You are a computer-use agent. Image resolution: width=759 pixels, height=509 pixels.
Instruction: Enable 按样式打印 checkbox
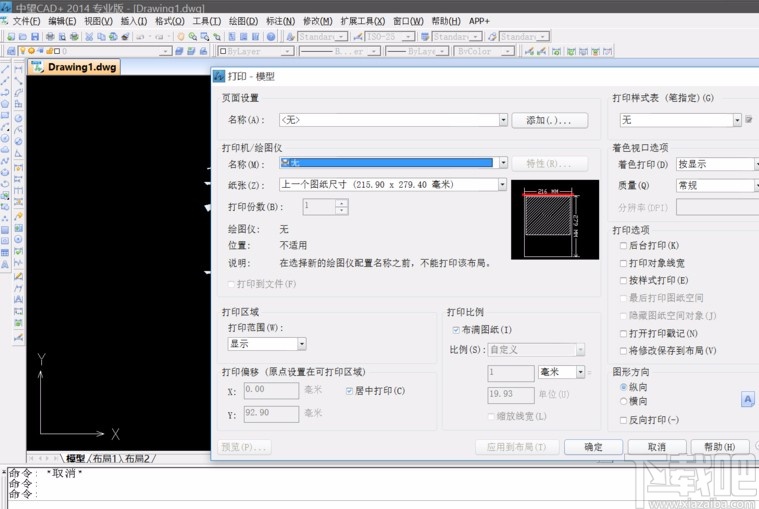click(x=623, y=280)
